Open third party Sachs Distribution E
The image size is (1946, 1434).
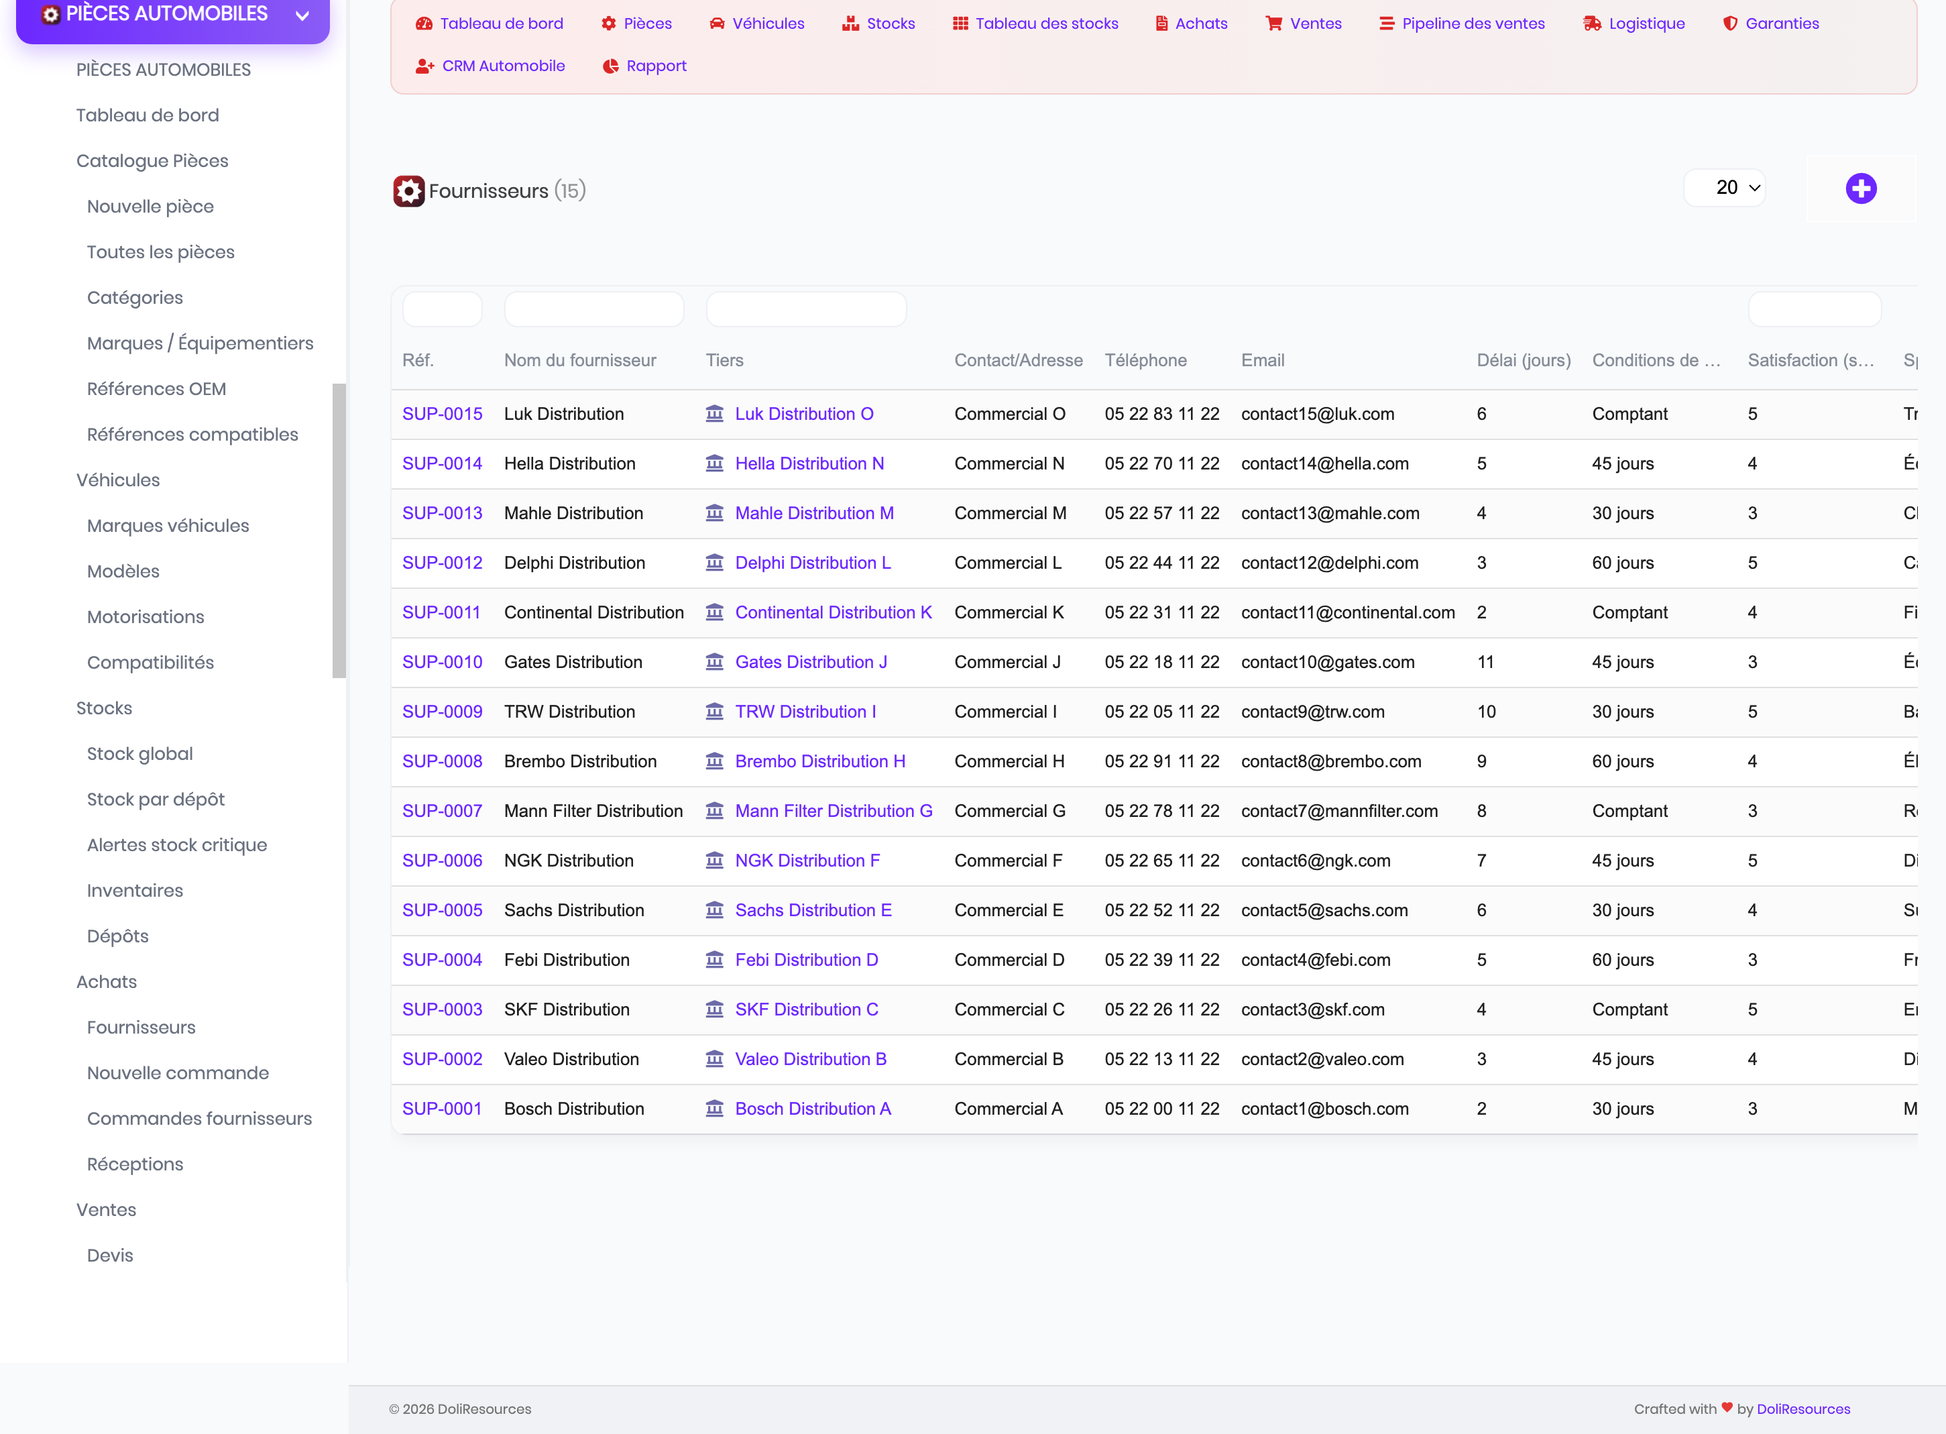coord(813,910)
